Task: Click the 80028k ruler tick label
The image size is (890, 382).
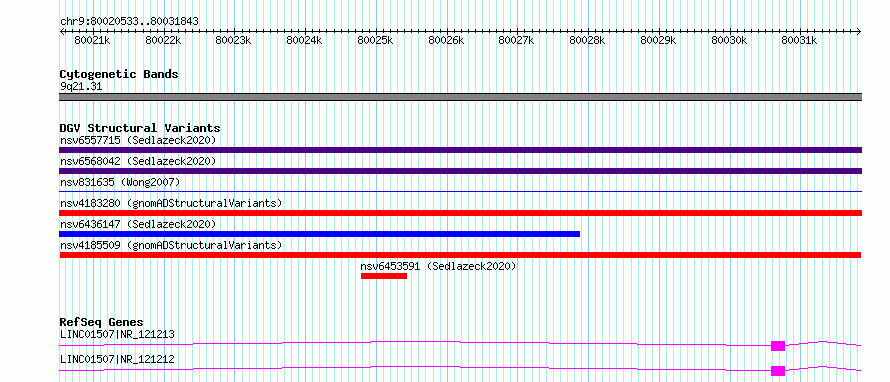Action: [x=587, y=41]
